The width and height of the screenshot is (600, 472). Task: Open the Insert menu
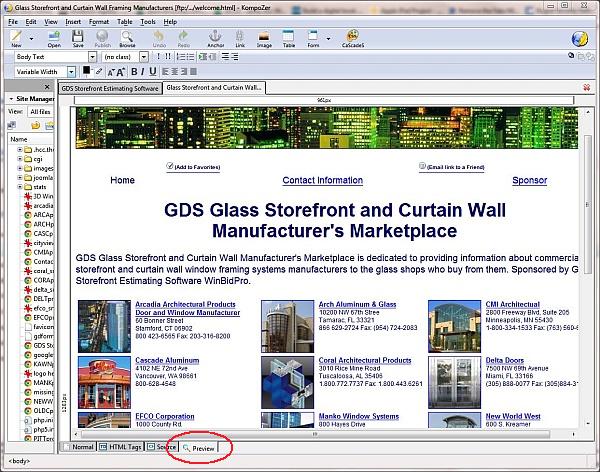point(73,22)
